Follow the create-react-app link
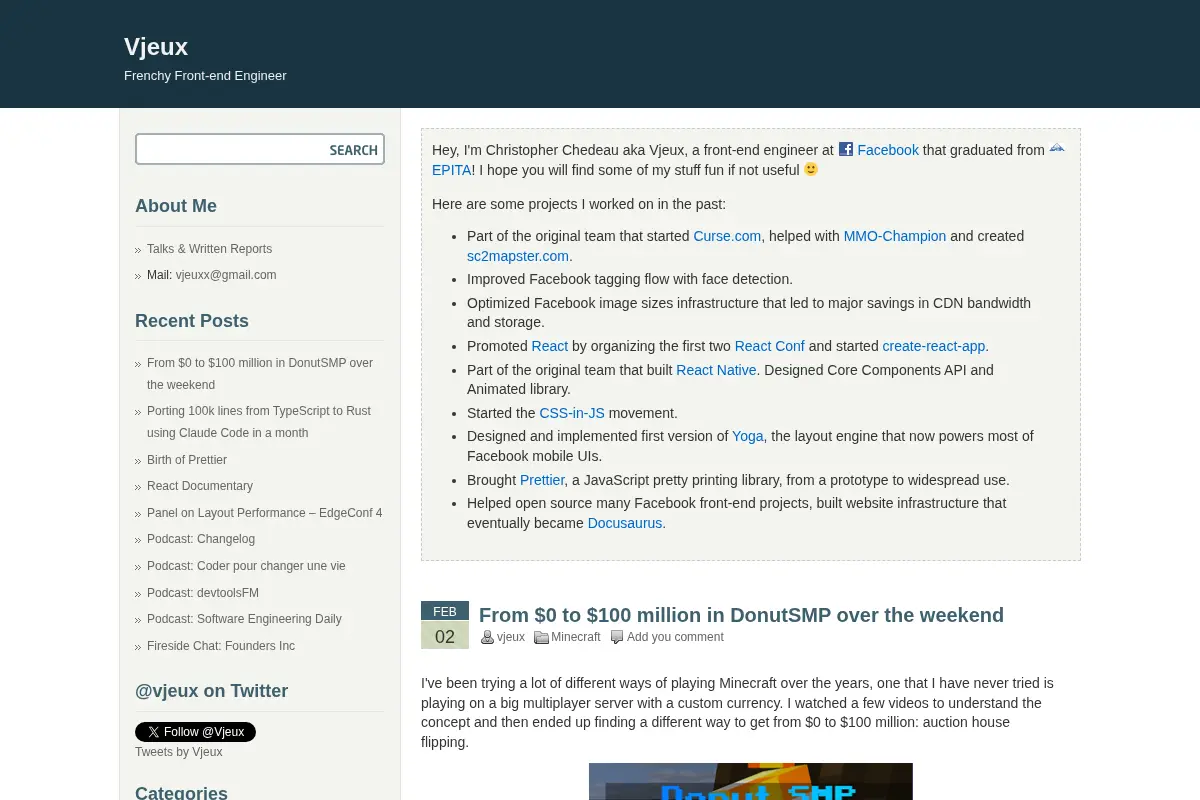This screenshot has height=800, width=1200. pyautogui.click(x=934, y=346)
